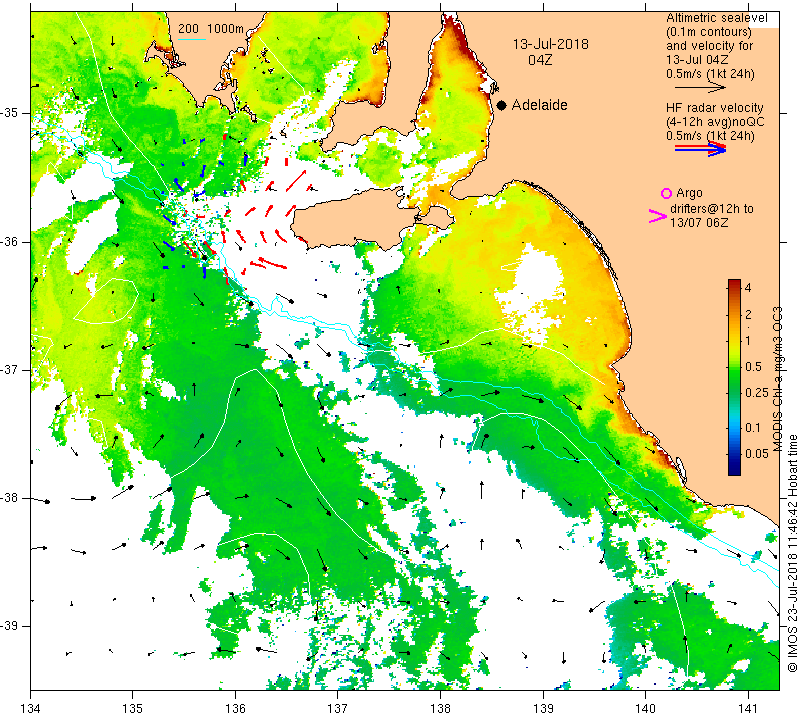
Task: Click the Adelaide city label
Action: [x=539, y=105]
